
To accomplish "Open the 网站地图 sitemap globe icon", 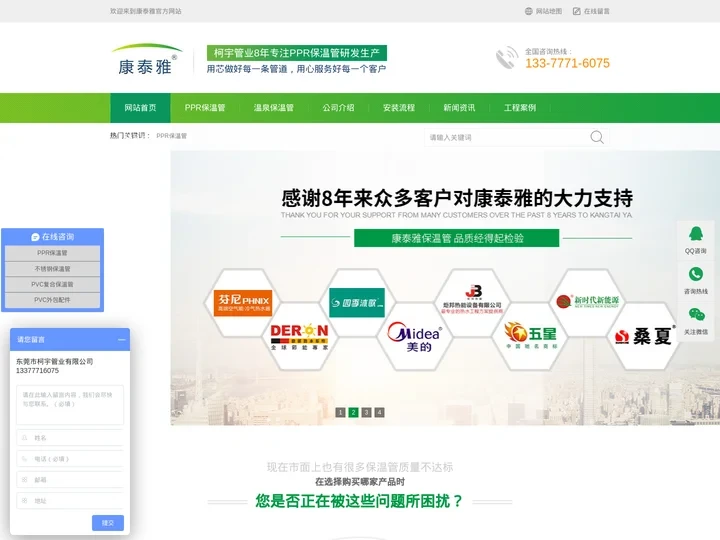I will (529, 11).
